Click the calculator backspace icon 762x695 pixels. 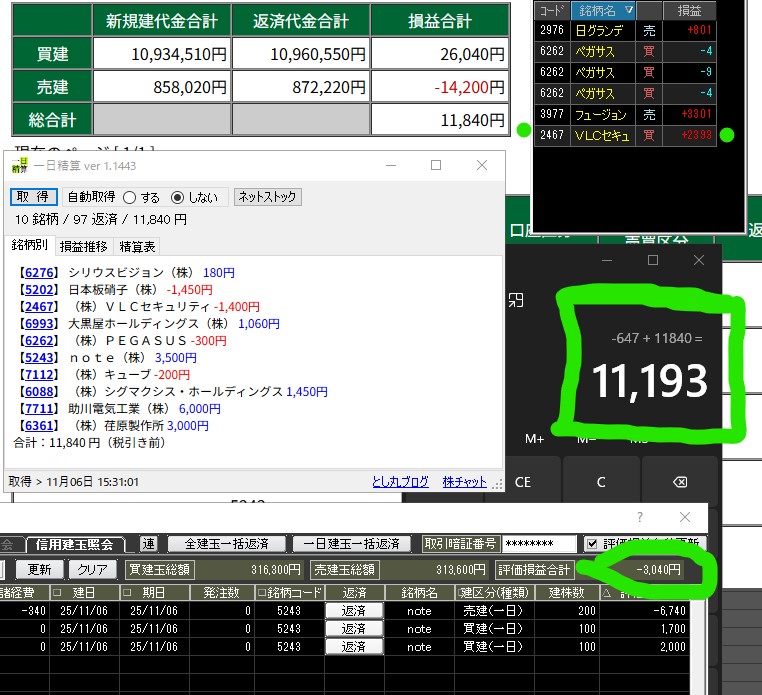pos(679,482)
